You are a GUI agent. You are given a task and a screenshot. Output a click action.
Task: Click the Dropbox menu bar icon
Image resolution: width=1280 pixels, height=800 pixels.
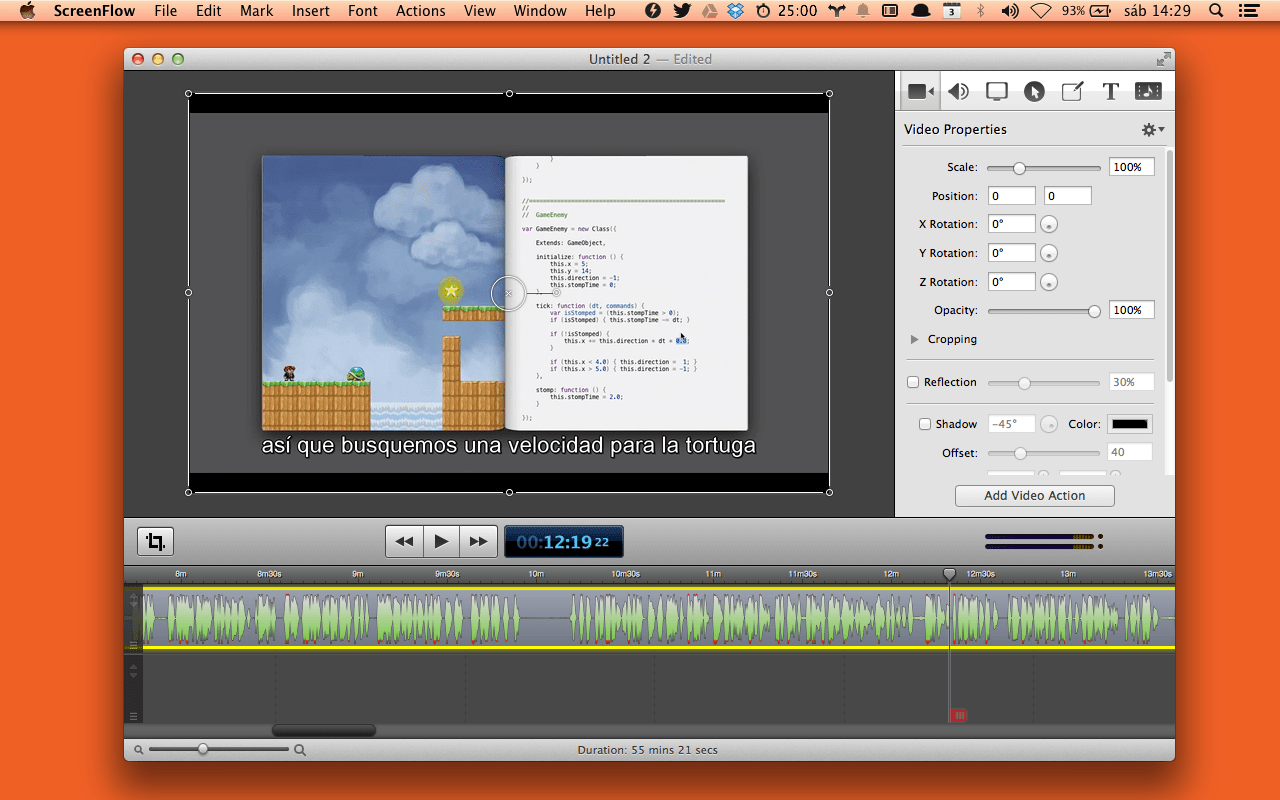click(x=736, y=11)
